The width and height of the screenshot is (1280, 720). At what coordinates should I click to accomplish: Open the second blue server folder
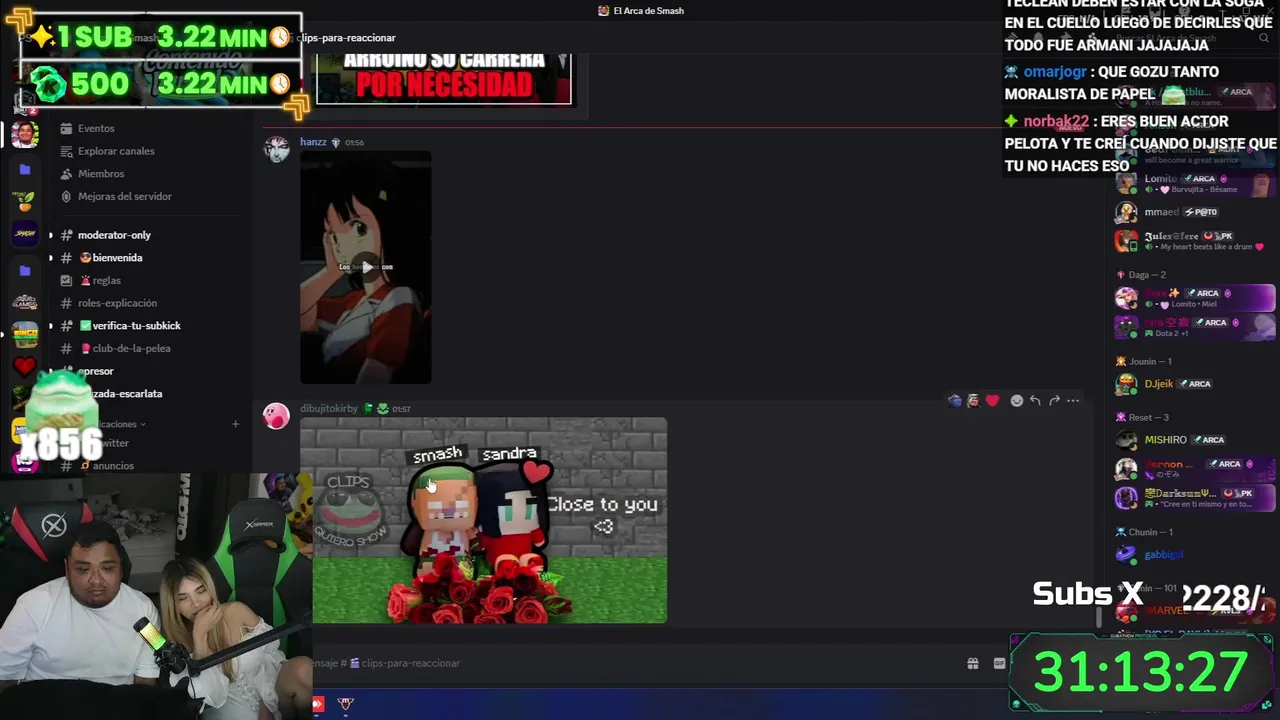(x=25, y=270)
